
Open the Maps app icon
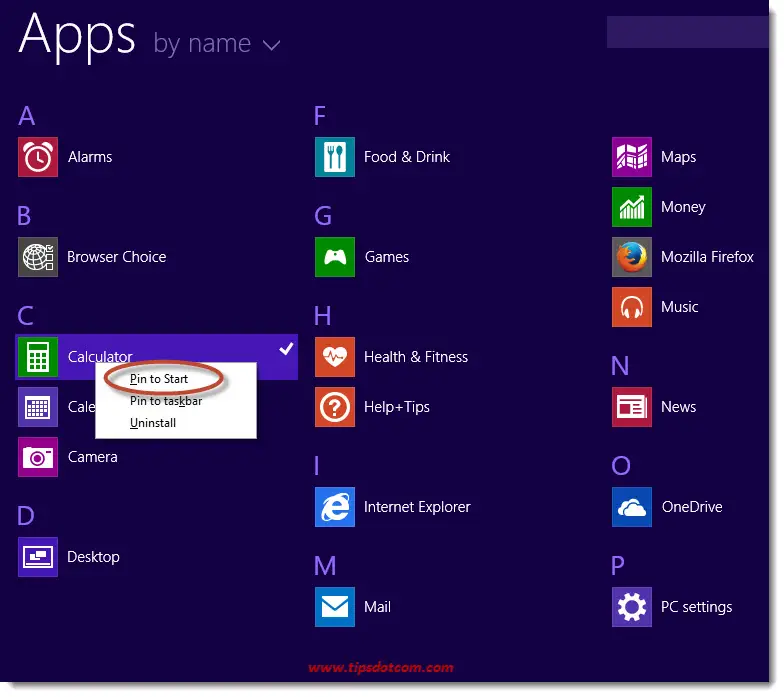632,157
